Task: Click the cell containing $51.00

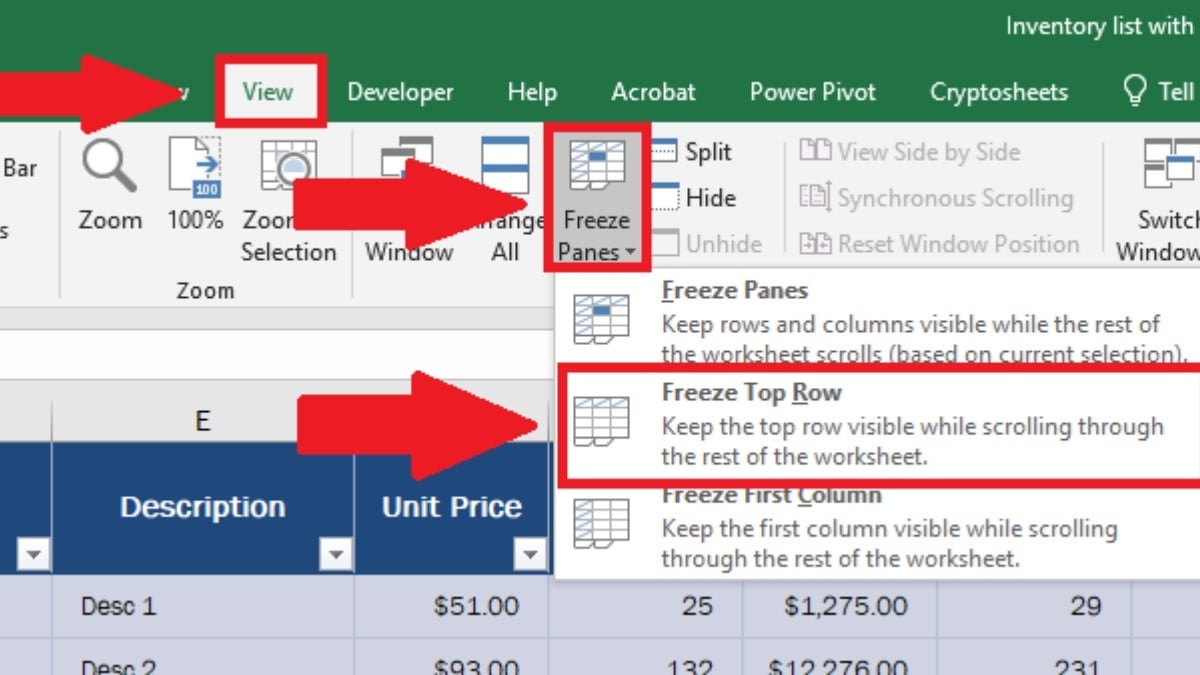Action: click(452, 606)
